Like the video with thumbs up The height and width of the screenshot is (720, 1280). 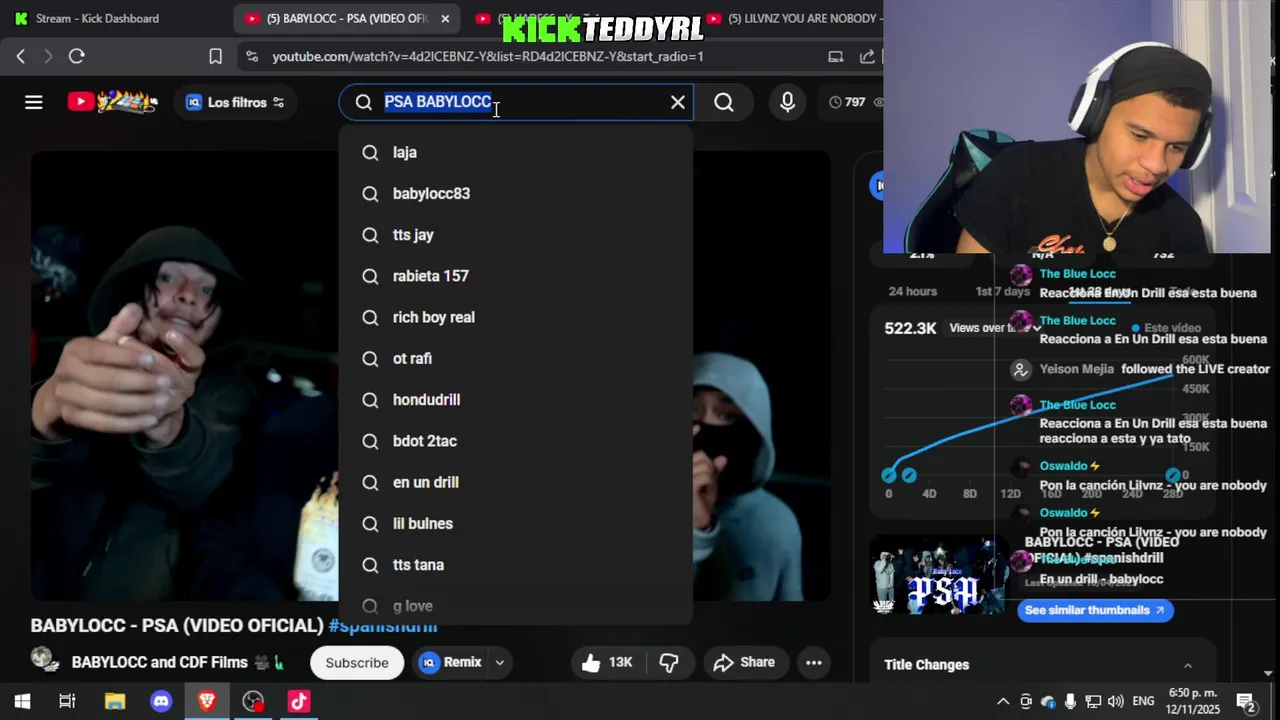605,662
